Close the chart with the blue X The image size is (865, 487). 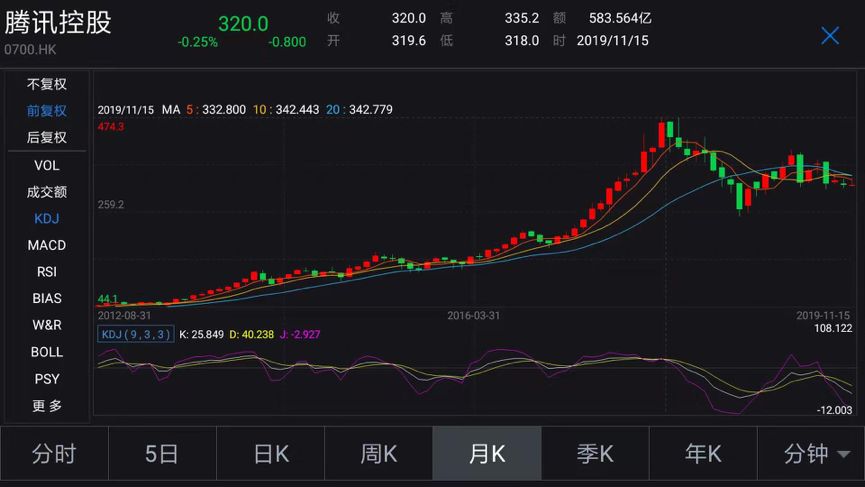point(830,36)
